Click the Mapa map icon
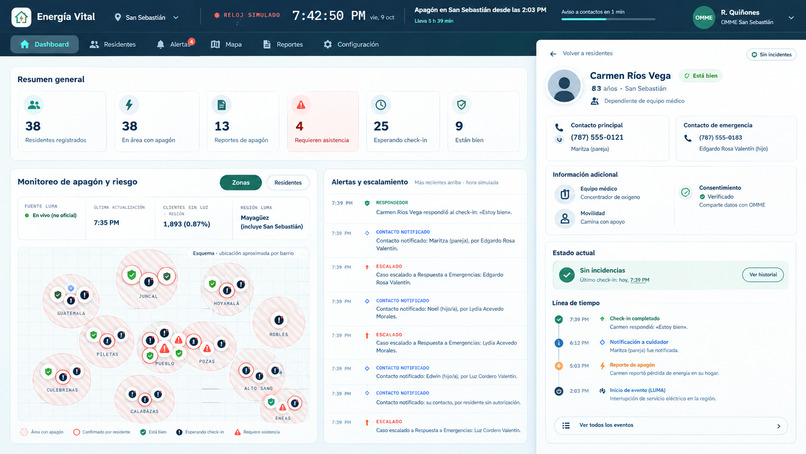The height and width of the screenshot is (454, 806). [215, 44]
